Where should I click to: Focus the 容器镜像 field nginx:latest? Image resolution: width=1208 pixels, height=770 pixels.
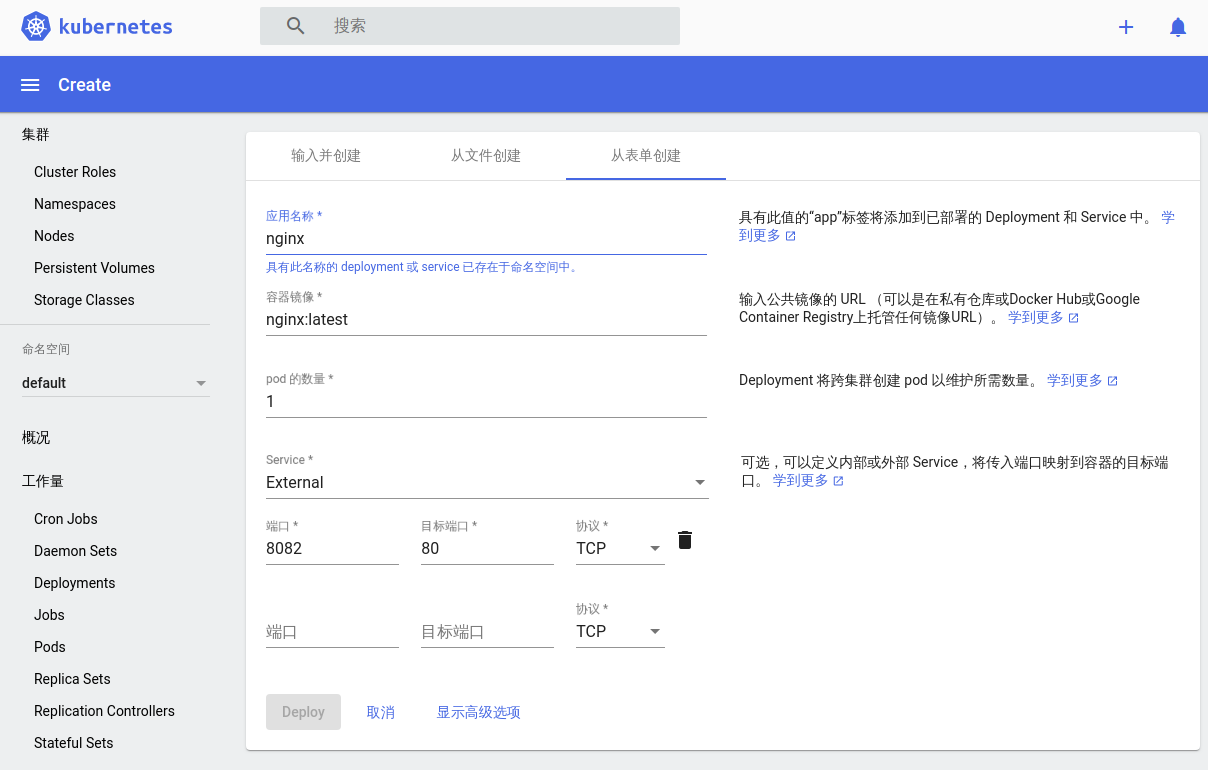coord(486,320)
